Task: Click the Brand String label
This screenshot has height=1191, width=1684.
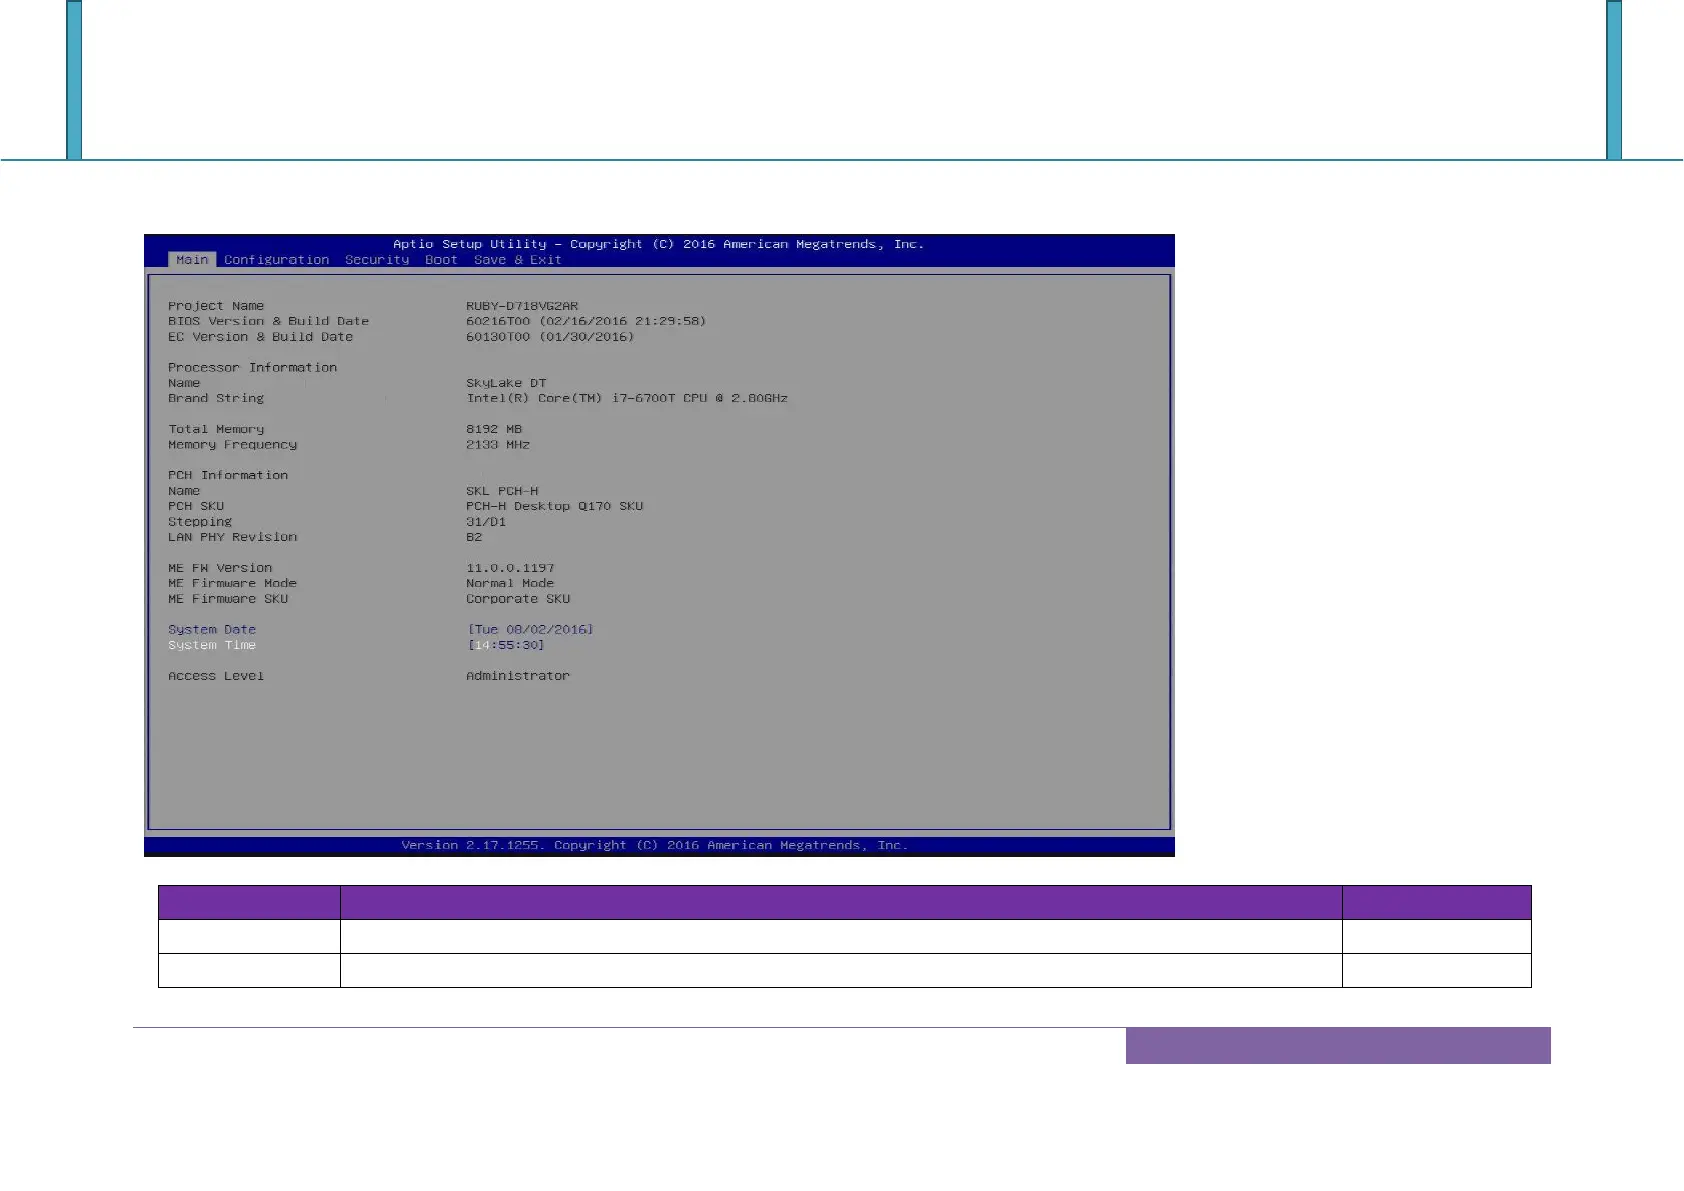Action: pyautogui.click(x=216, y=398)
